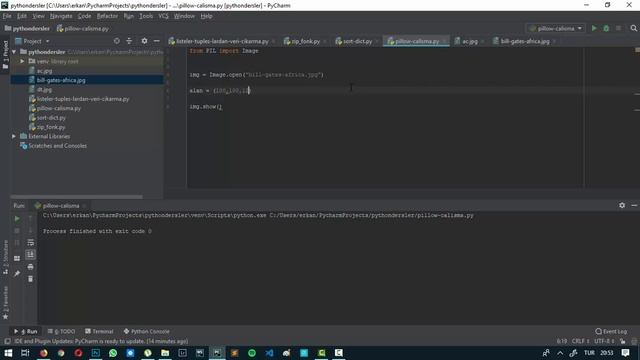640x360 pixels.
Task: Expand External Libraries node
Action: click(14, 136)
